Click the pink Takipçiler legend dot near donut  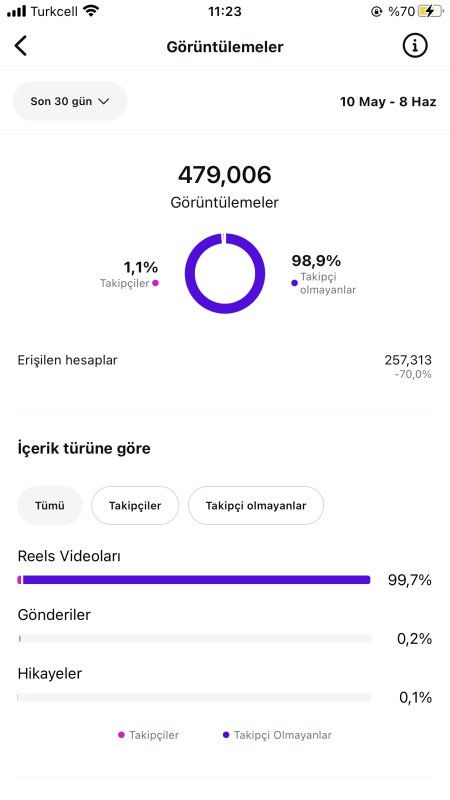[x=155, y=283]
